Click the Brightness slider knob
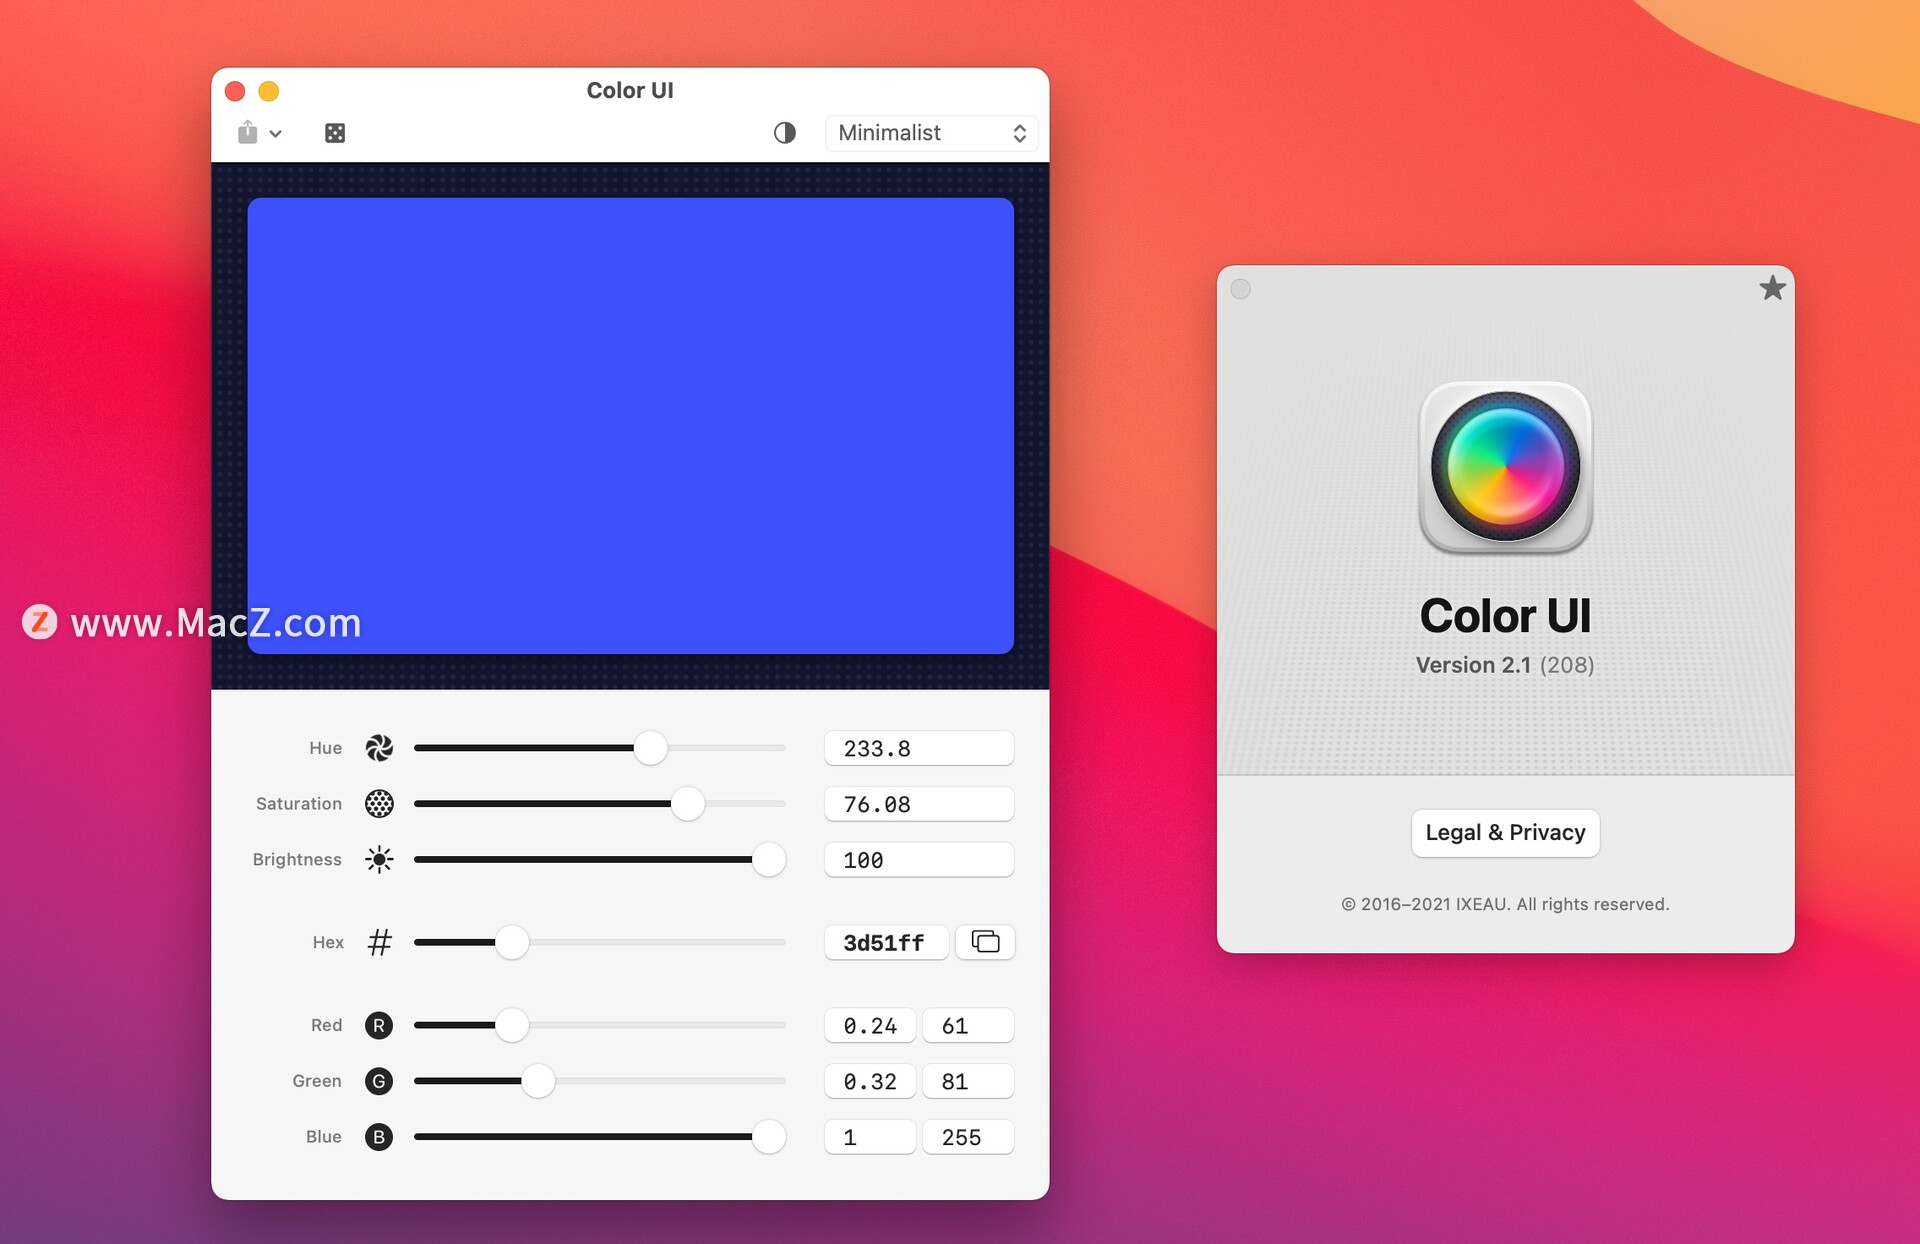 tap(768, 860)
